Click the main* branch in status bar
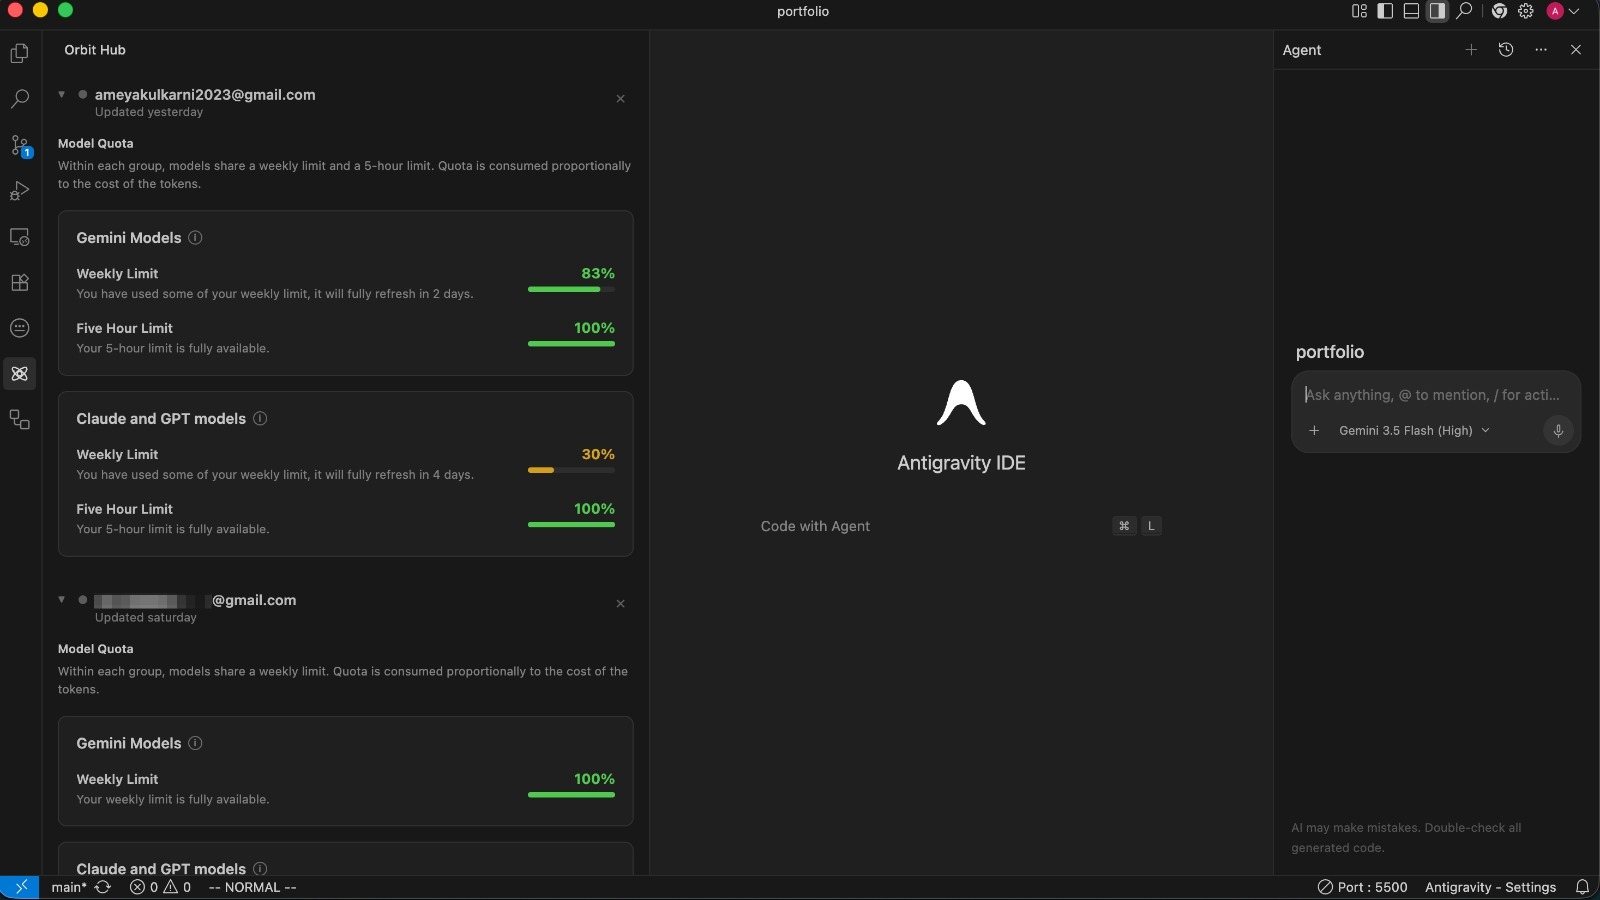 pos(69,887)
